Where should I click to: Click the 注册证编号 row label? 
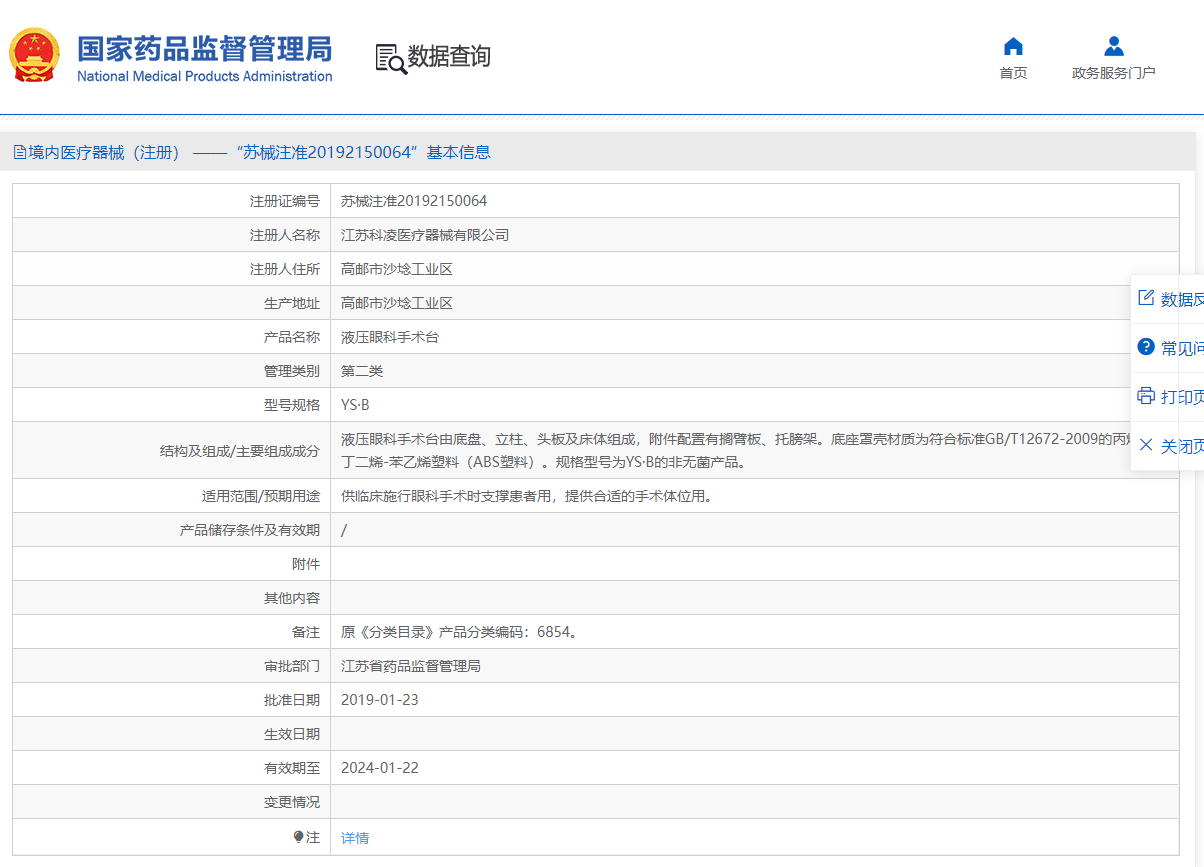285,201
